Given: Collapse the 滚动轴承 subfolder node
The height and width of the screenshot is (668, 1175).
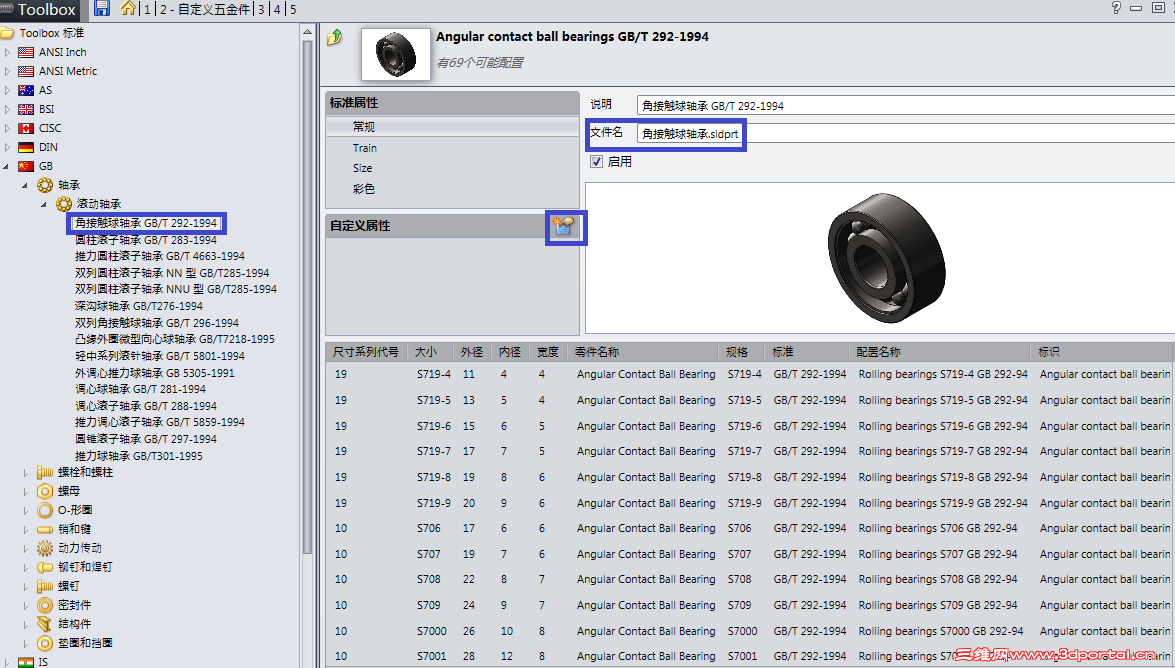Looking at the screenshot, I should [x=43, y=204].
